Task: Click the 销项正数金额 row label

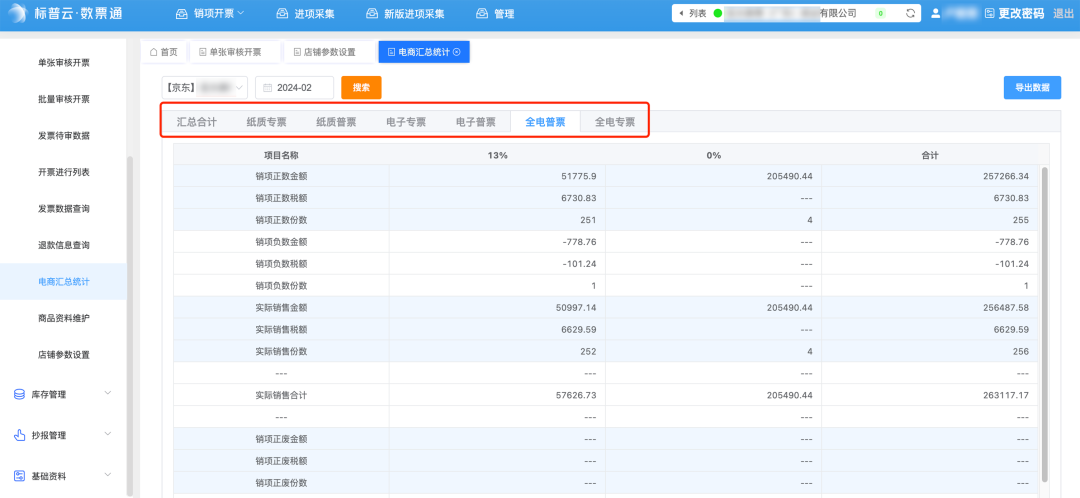Action: point(281,176)
